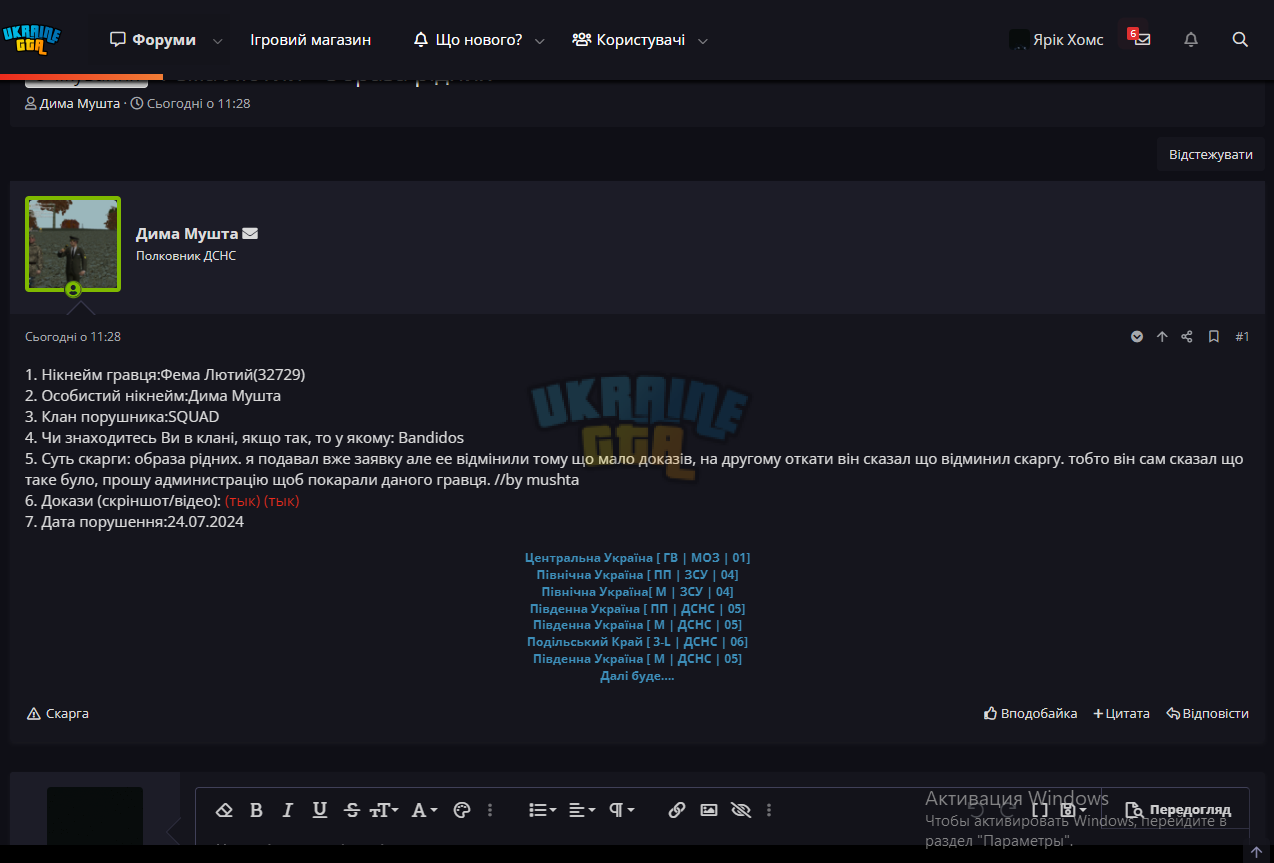Like the post with Вподобайка
The width and height of the screenshot is (1274, 863).
tap(1031, 713)
